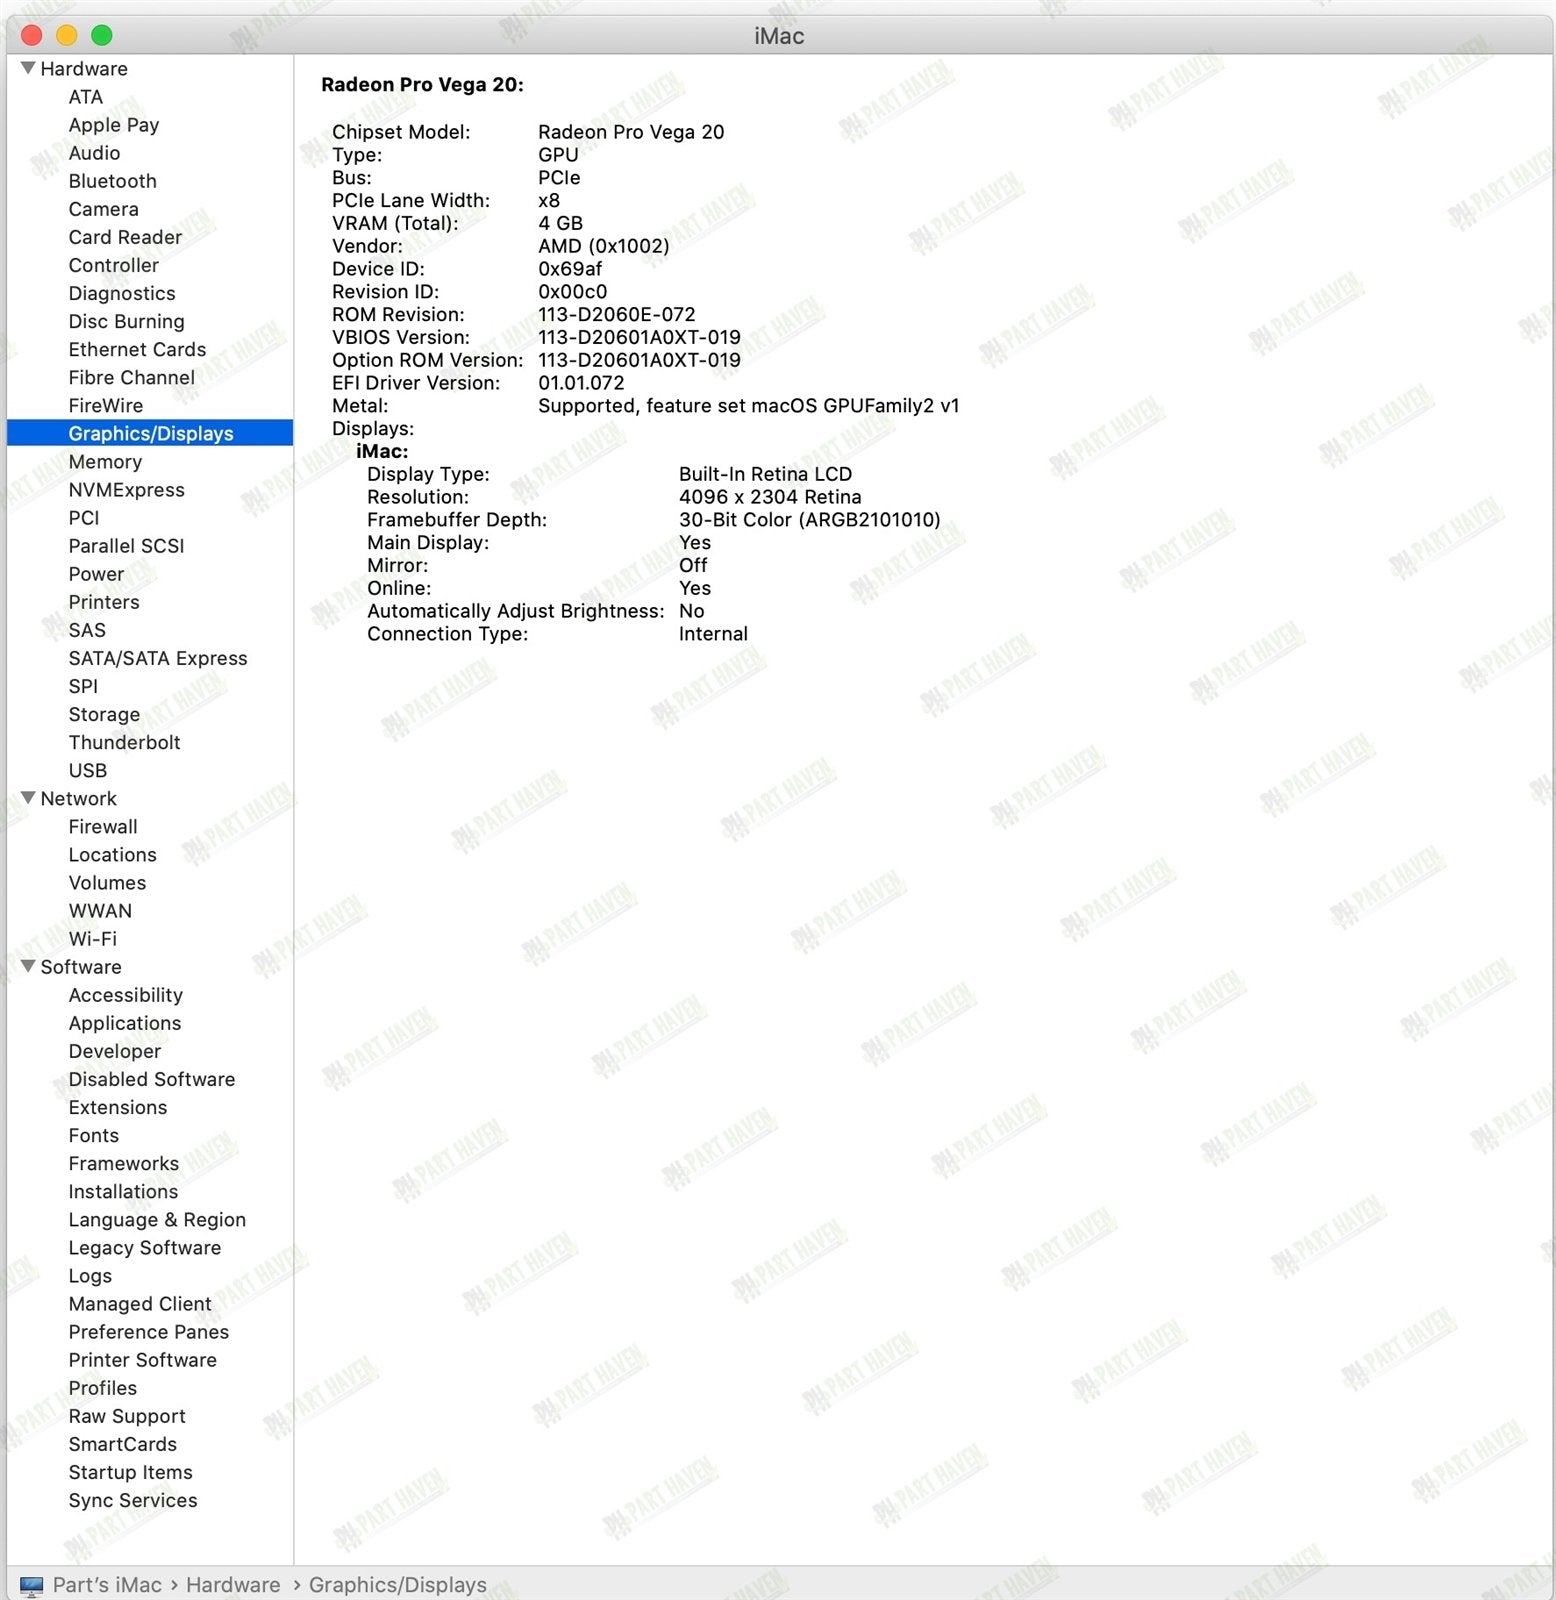
Task: Select the Network category heading
Action: (79, 798)
